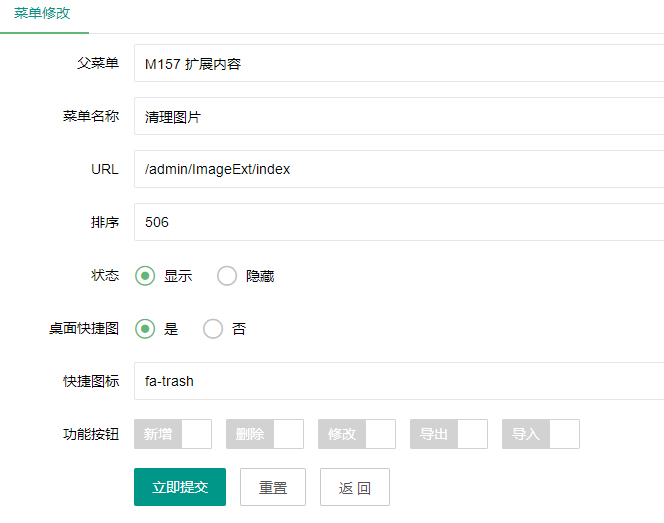Image resolution: width=664 pixels, height=523 pixels.
Task: Focus the URL field with /admin/ImageExt/index
Action: click(398, 169)
